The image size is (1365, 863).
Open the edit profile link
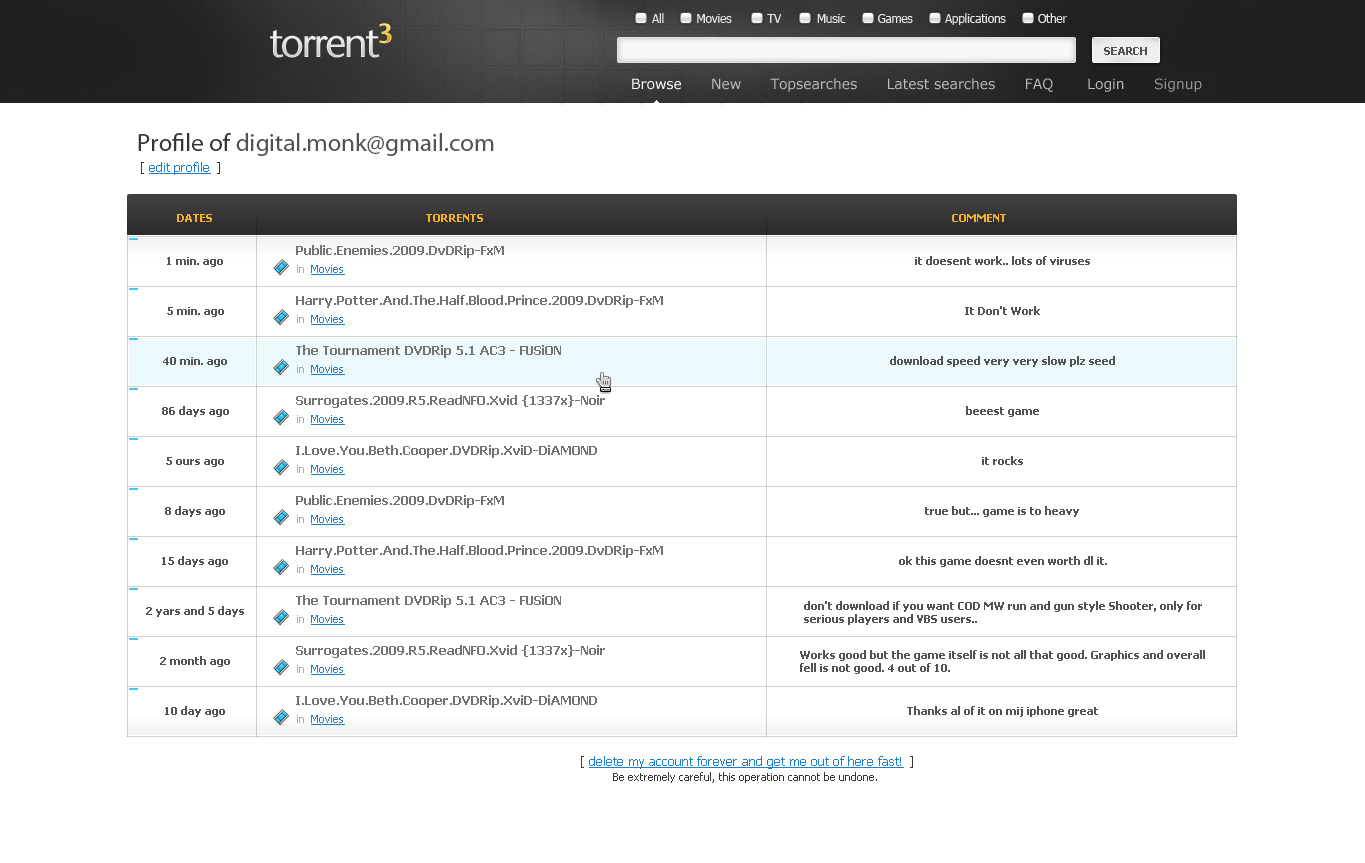point(179,167)
